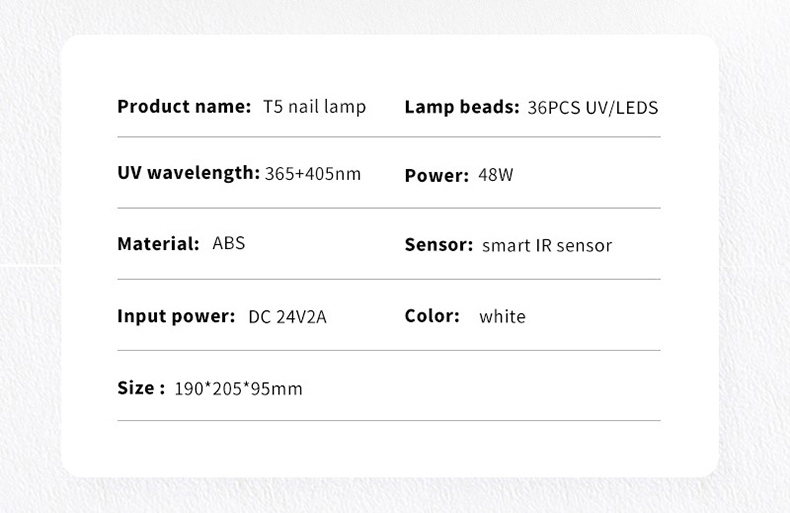Select the "48W" power value
The width and height of the screenshot is (790, 513).
pyautogui.click(x=496, y=175)
